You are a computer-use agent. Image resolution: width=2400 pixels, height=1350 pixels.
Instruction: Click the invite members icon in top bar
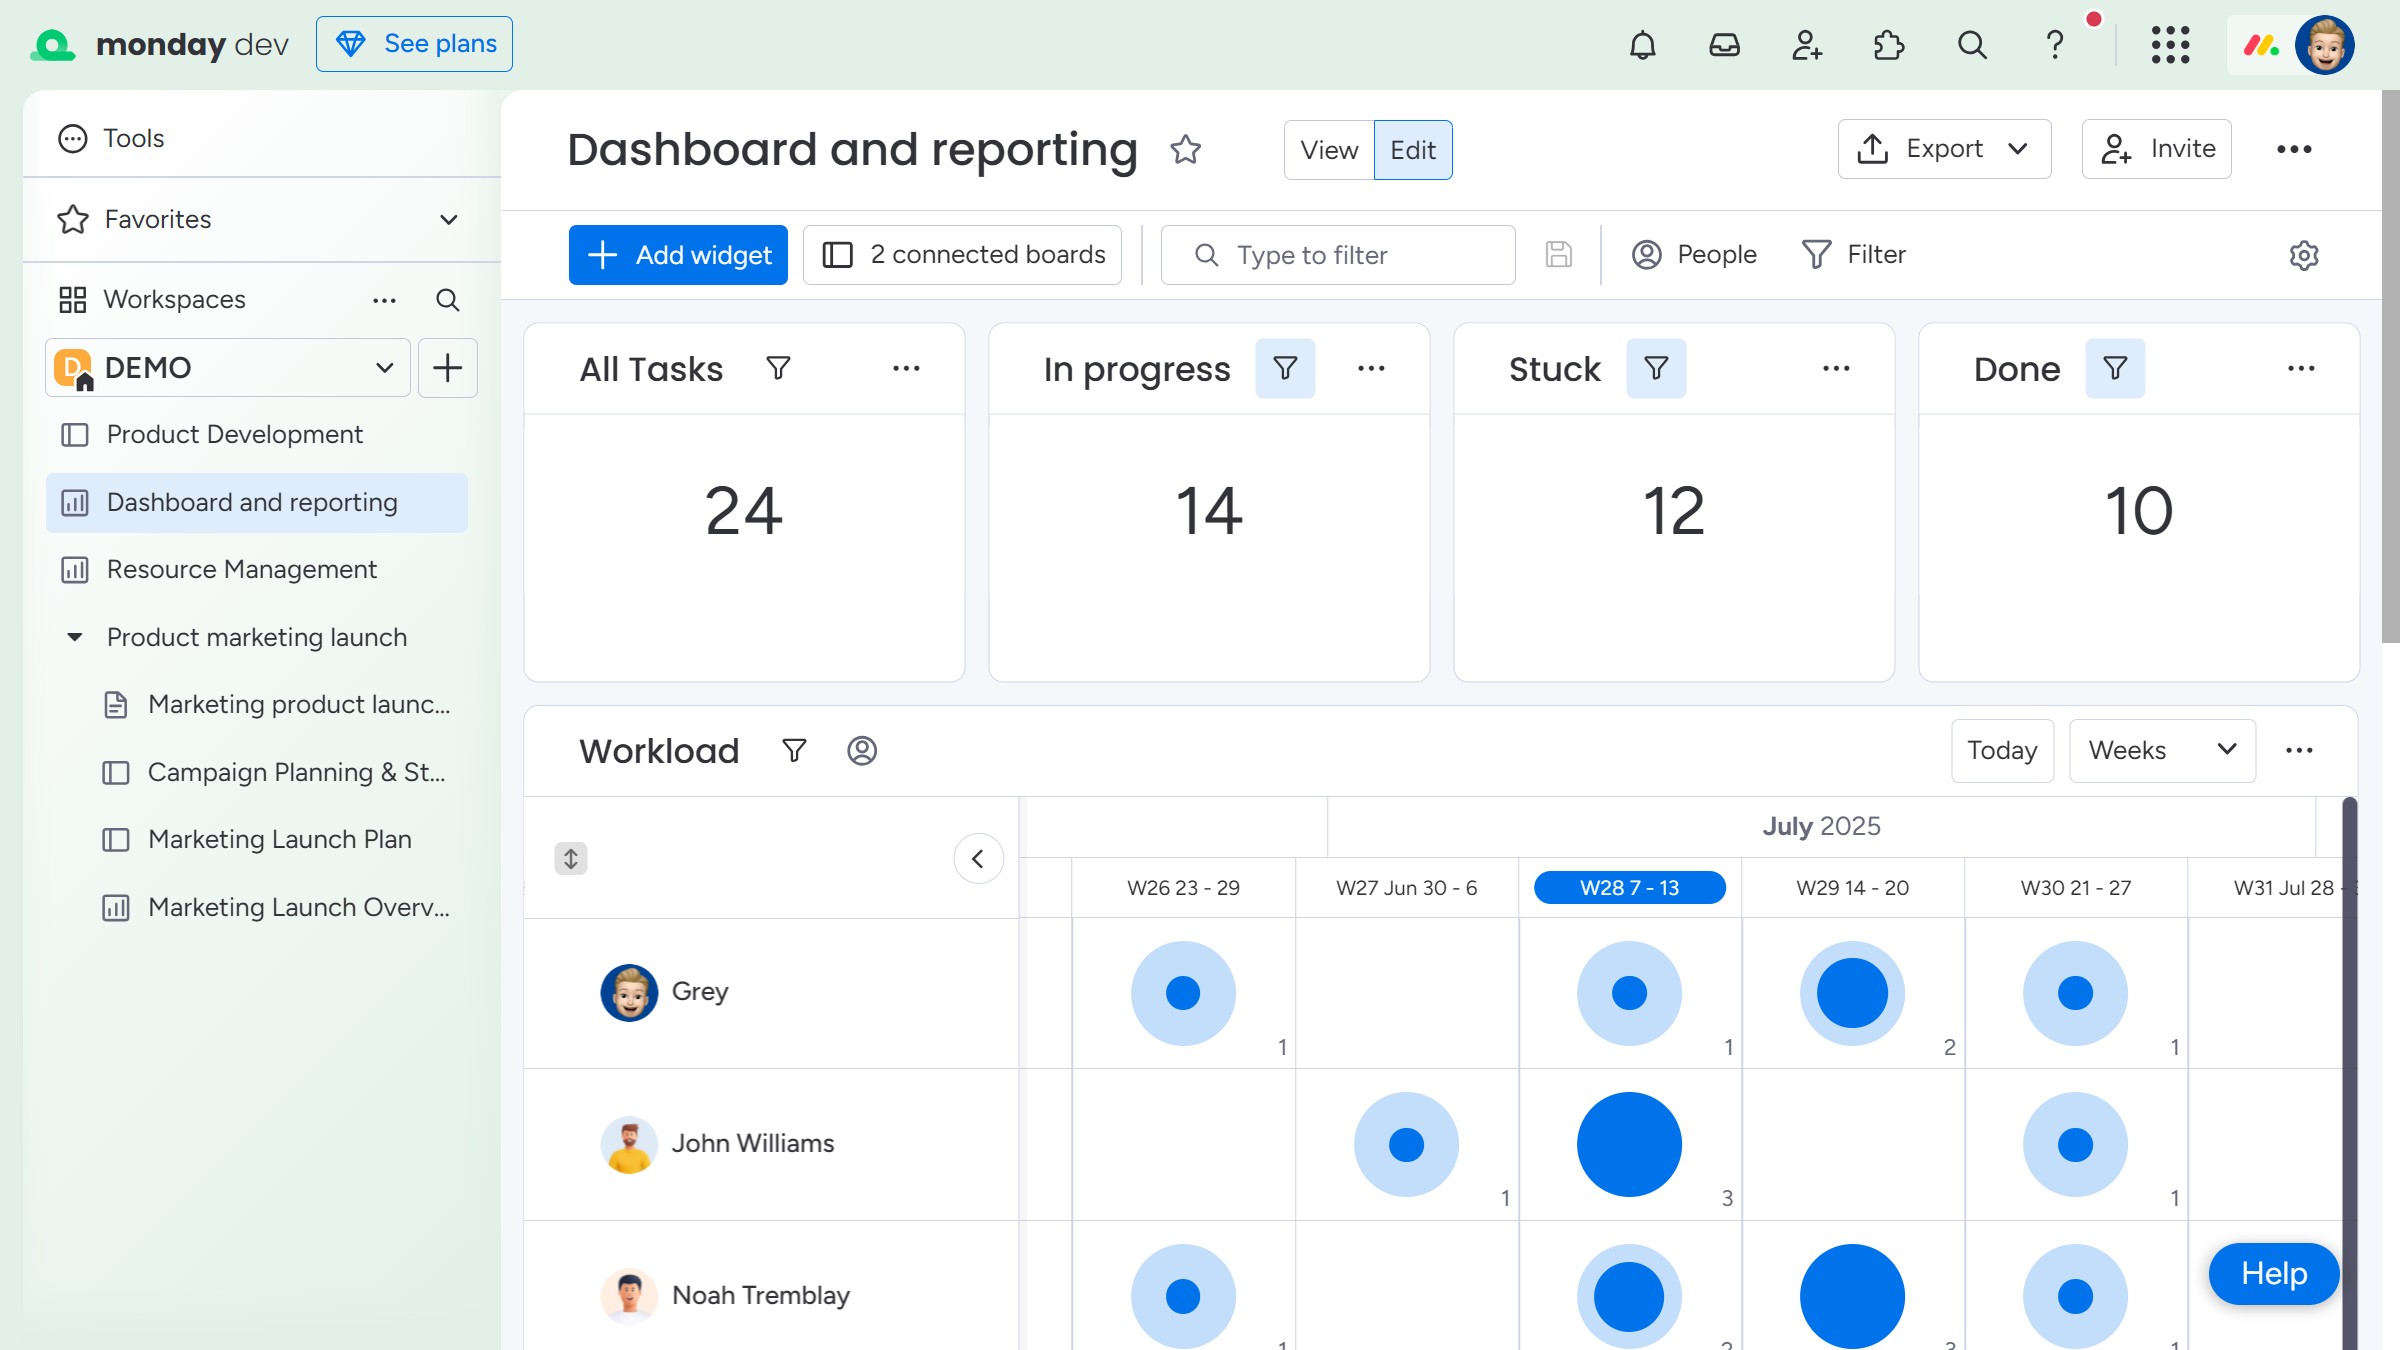click(1807, 45)
